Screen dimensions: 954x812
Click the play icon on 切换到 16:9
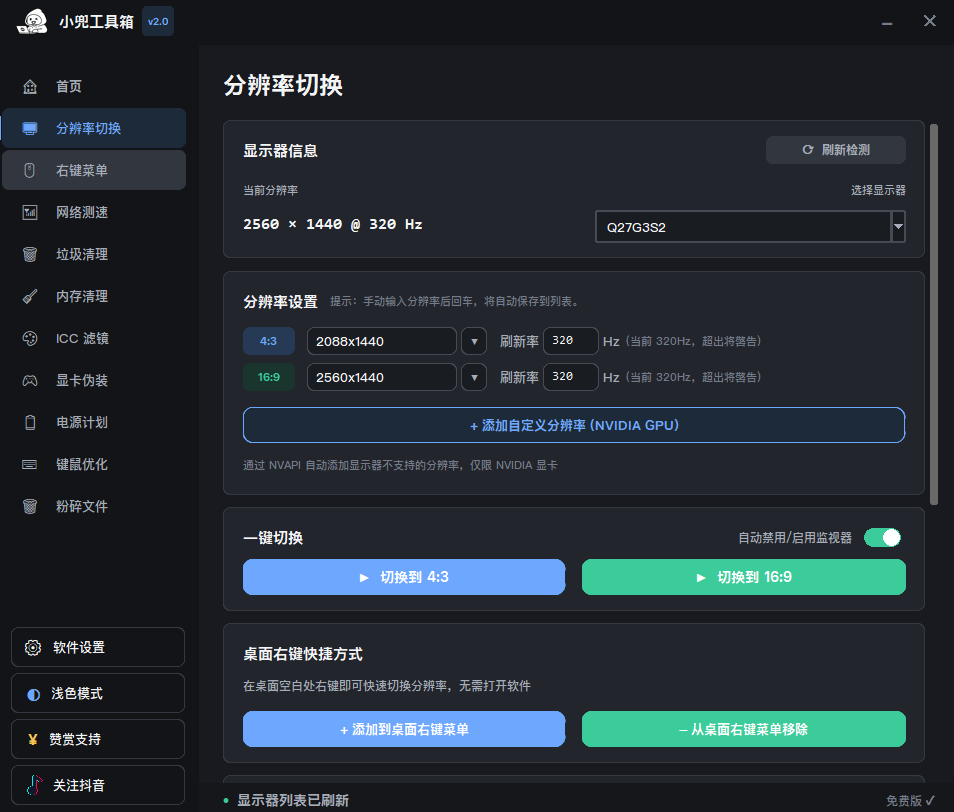point(701,577)
